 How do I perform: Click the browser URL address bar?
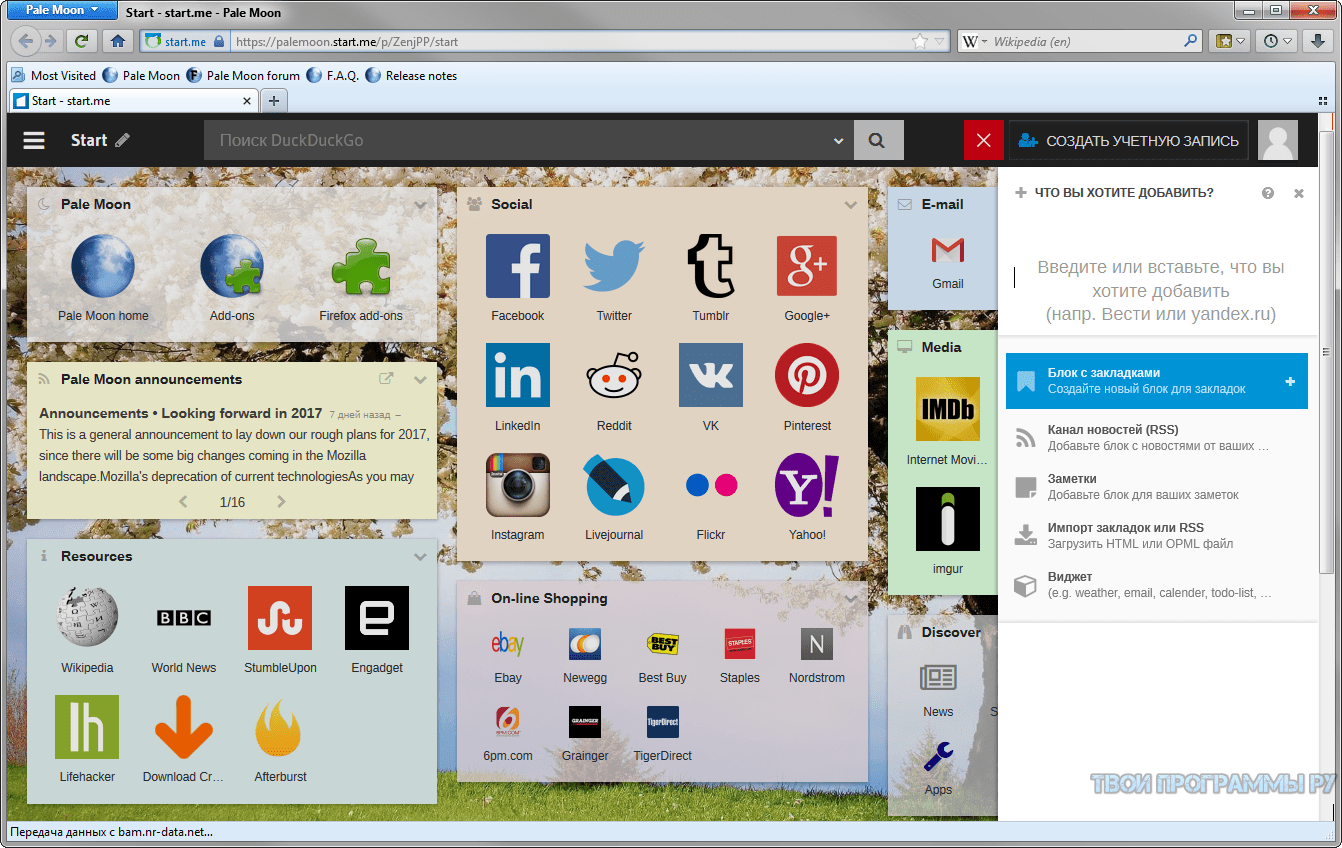click(x=570, y=42)
